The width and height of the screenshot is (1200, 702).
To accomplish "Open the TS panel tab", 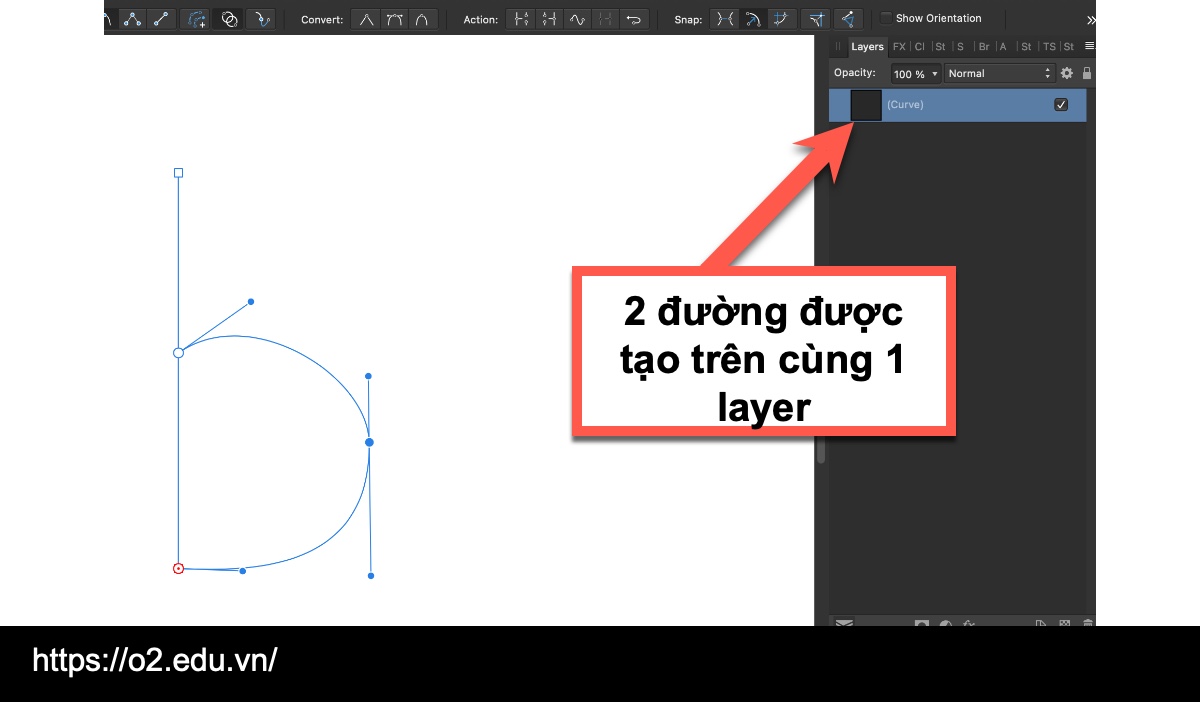I will (1049, 47).
